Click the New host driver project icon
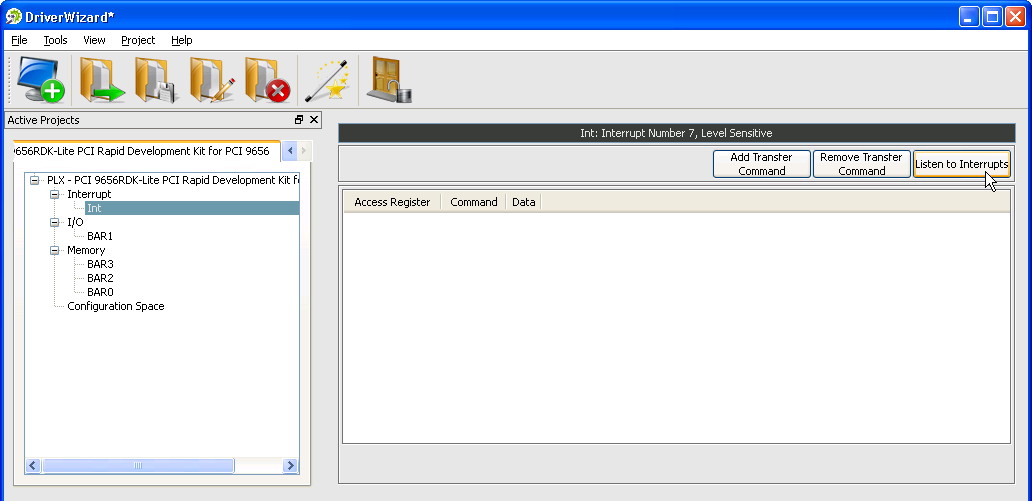The image size is (1032, 501). point(41,80)
